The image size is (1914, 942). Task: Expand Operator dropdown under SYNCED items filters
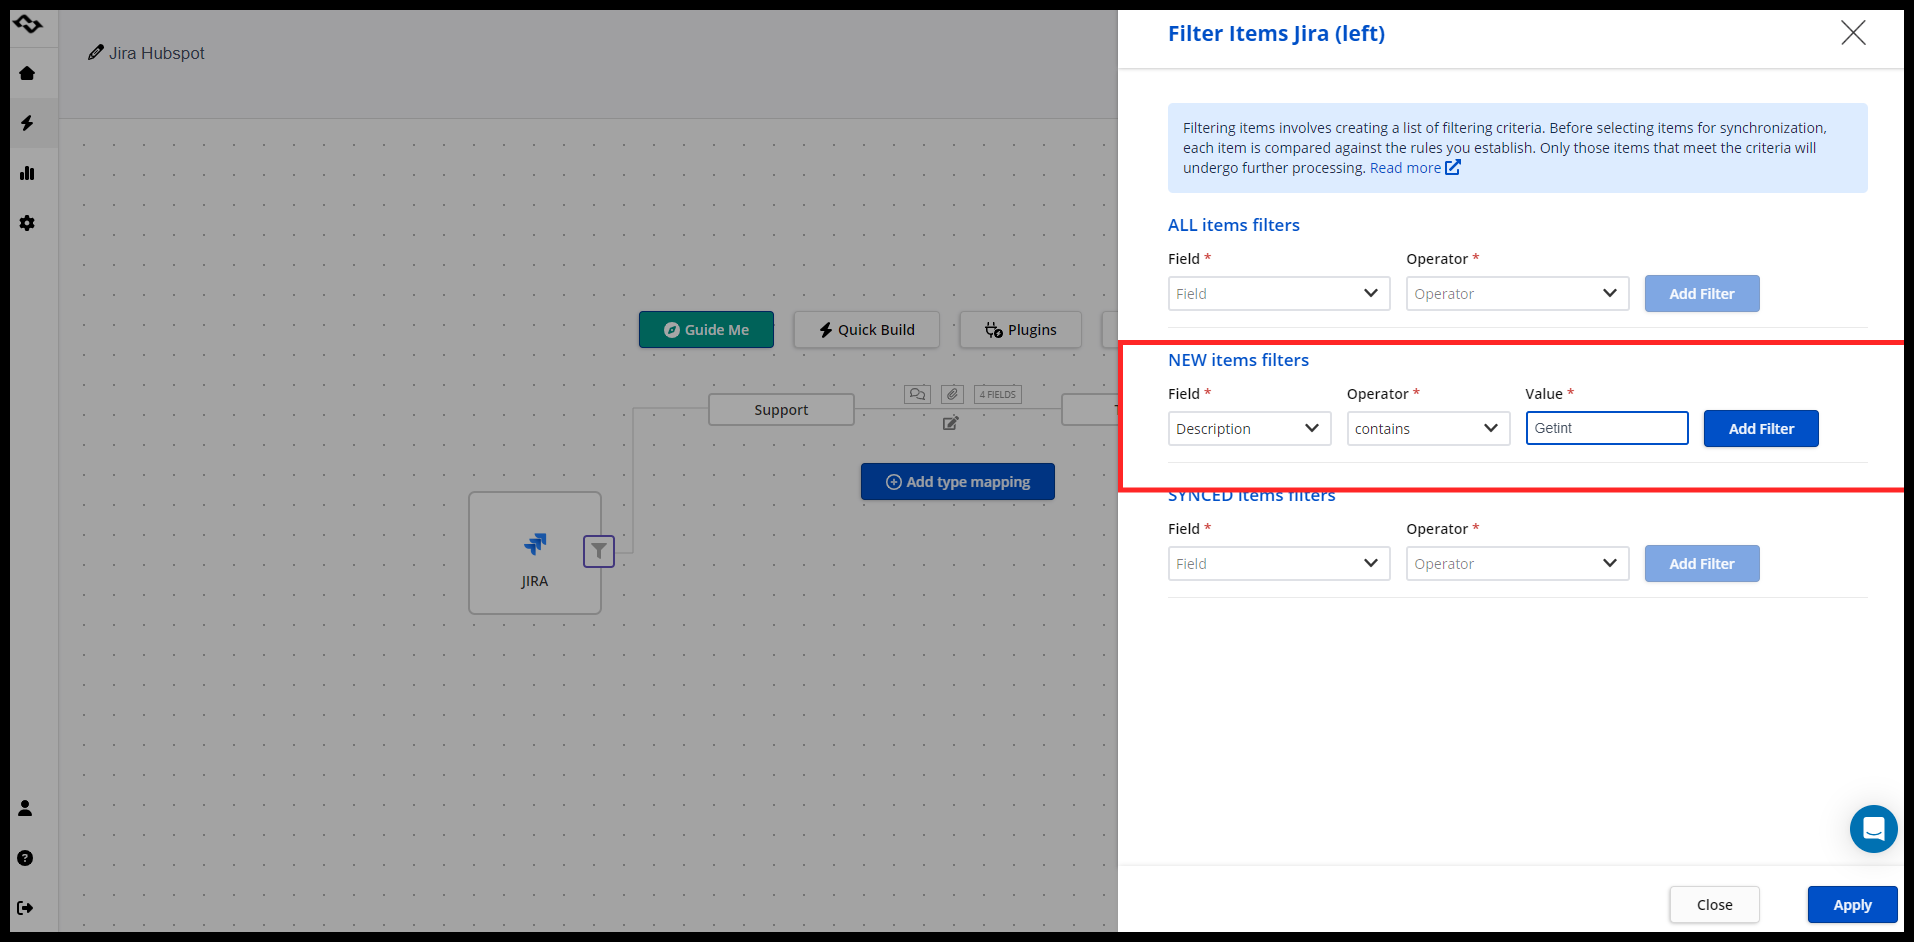pos(1517,564)
